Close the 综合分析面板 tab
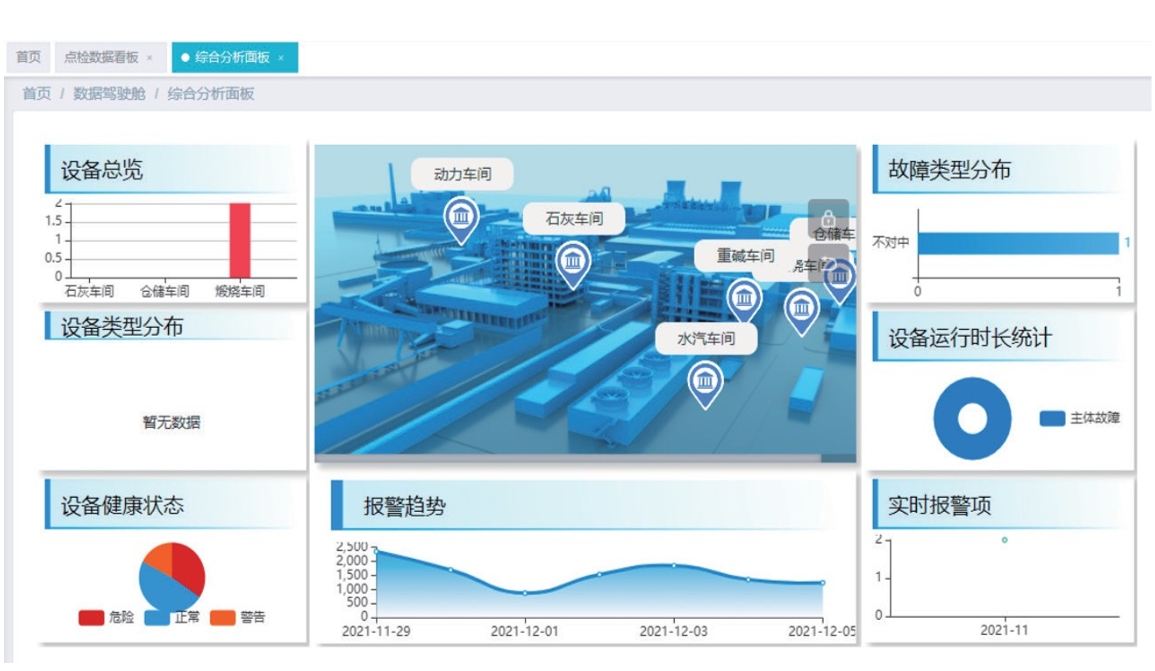 point(281,58)
